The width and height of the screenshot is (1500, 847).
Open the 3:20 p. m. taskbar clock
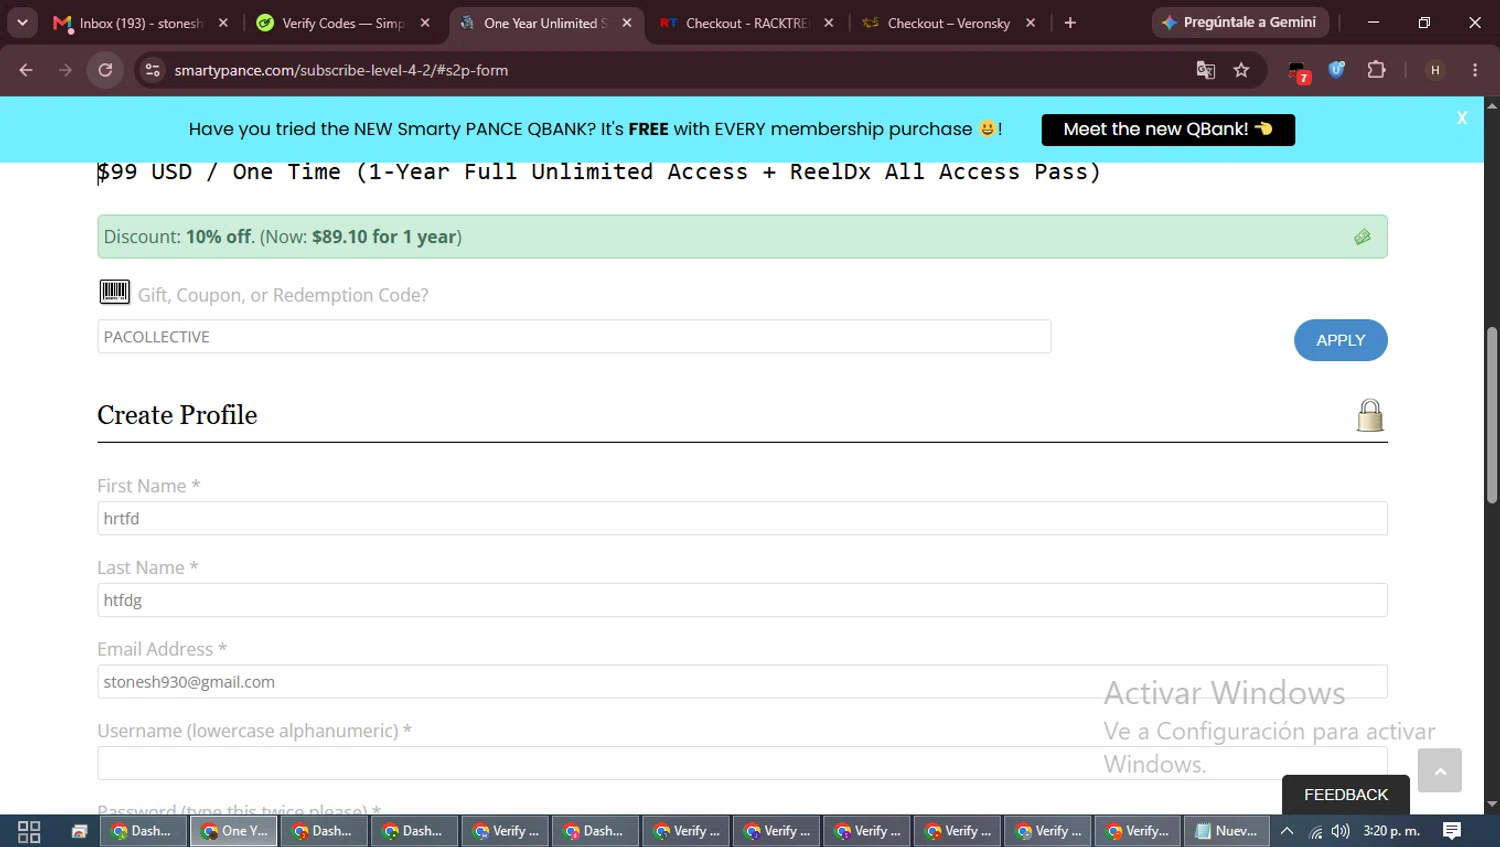[x=1391, y=831]
